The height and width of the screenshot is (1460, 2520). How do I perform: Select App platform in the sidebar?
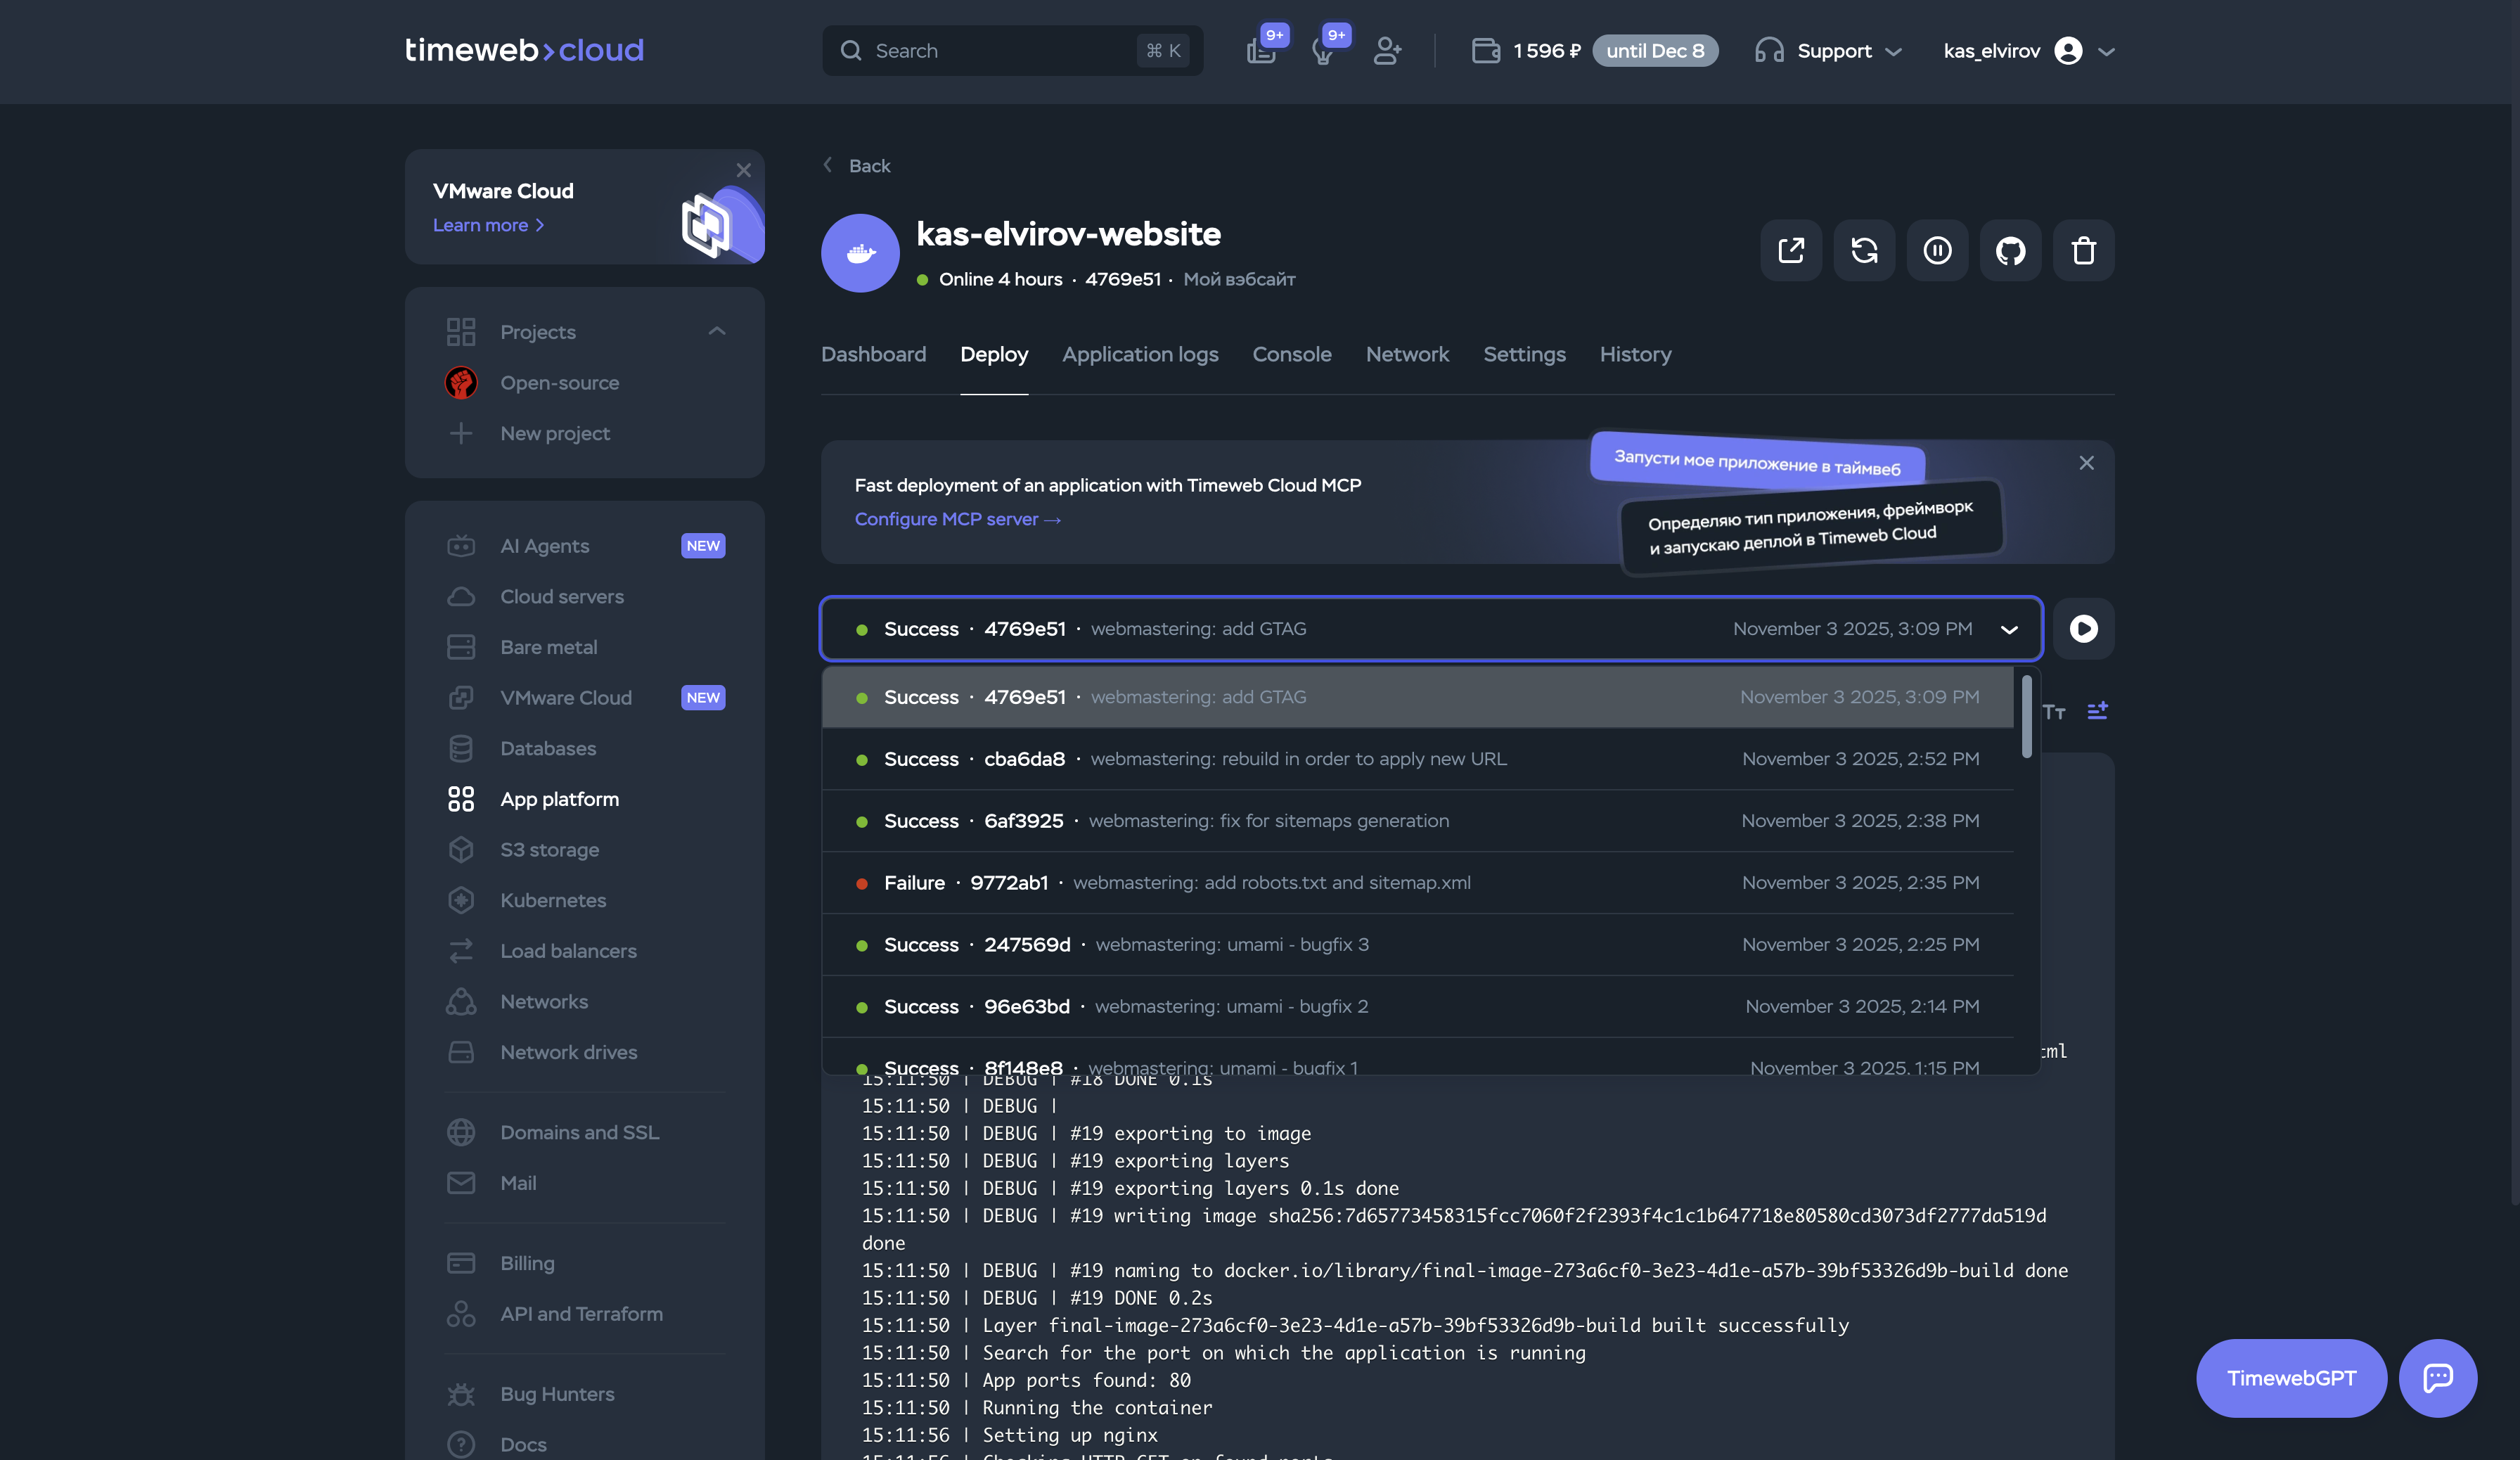pos(558,799)
